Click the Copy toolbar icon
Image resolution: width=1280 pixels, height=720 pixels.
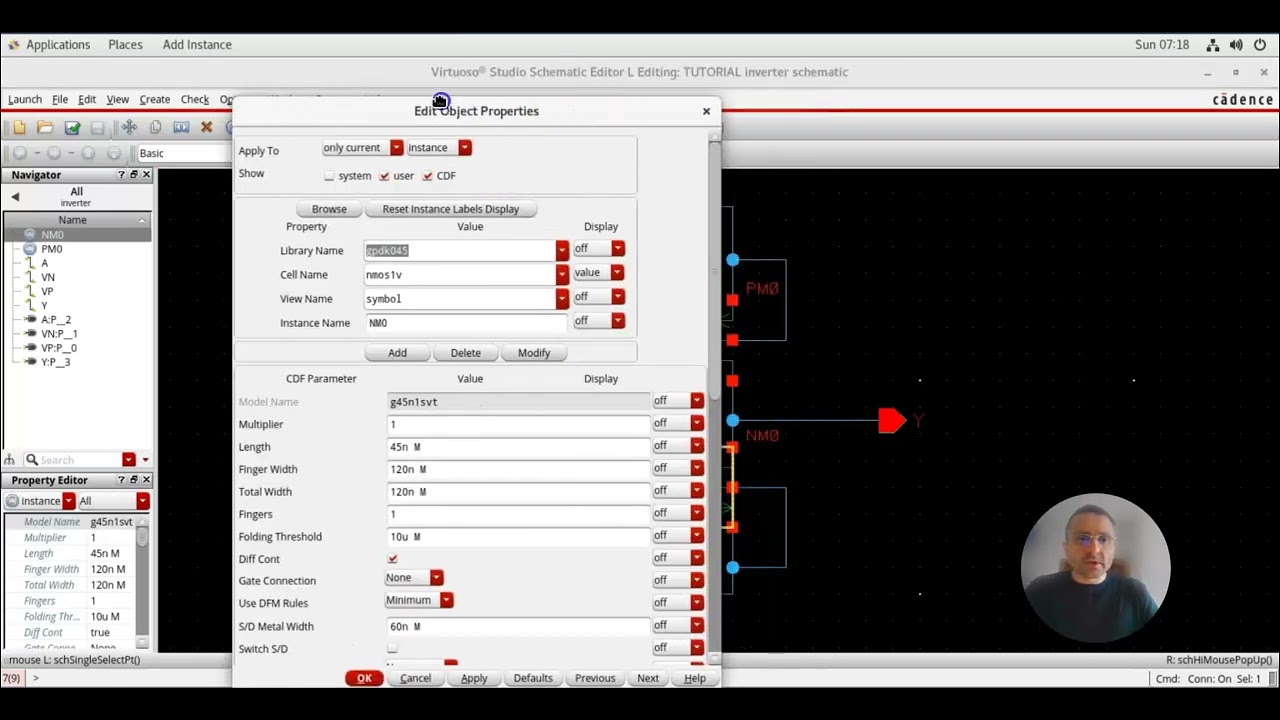coord(155,127)
